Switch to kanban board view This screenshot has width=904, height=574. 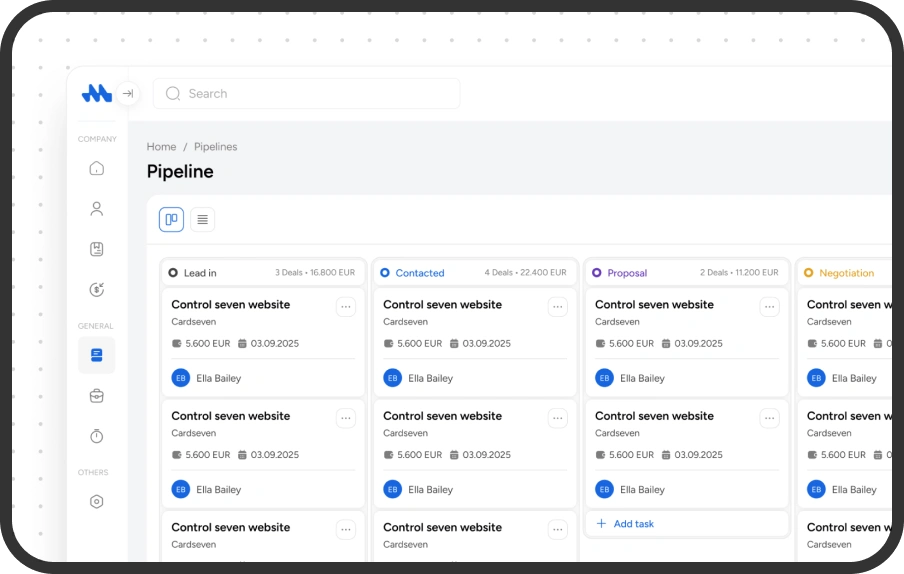click(171, 220)
